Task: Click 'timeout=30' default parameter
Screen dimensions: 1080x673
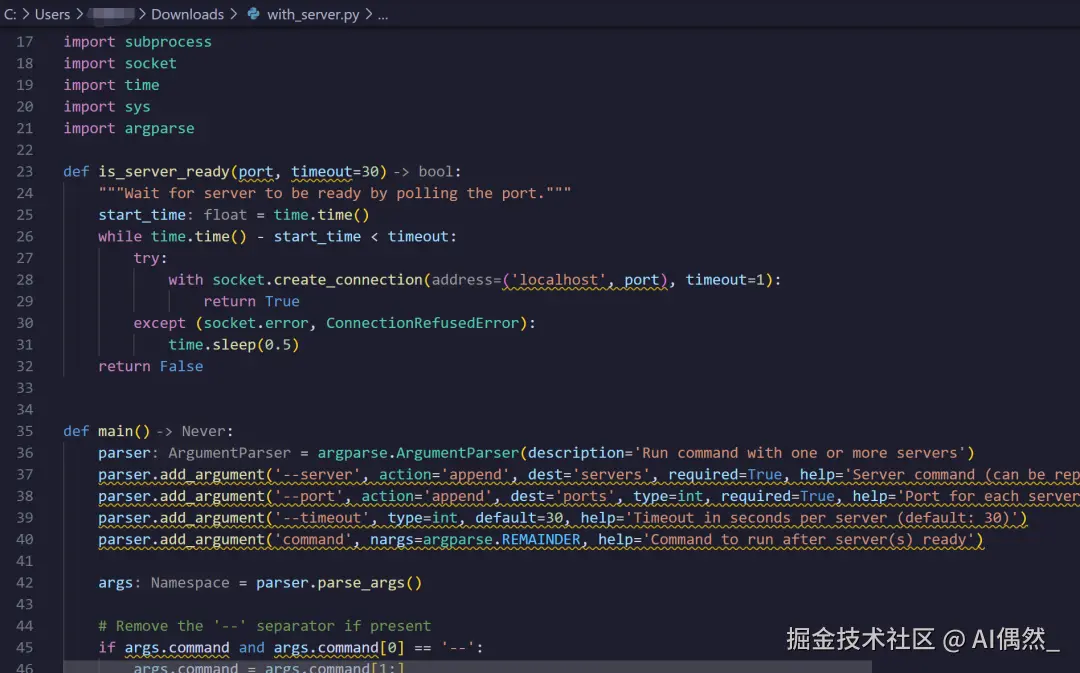Action: (335, 172)
